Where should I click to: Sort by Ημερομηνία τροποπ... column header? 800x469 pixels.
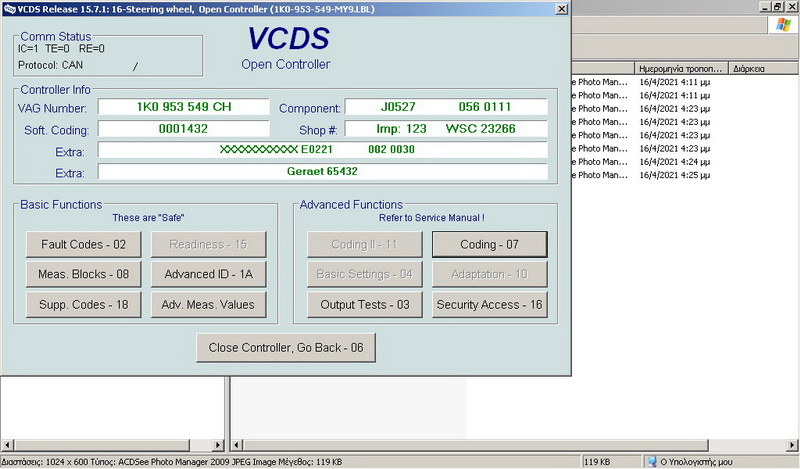tap(681, 68)
